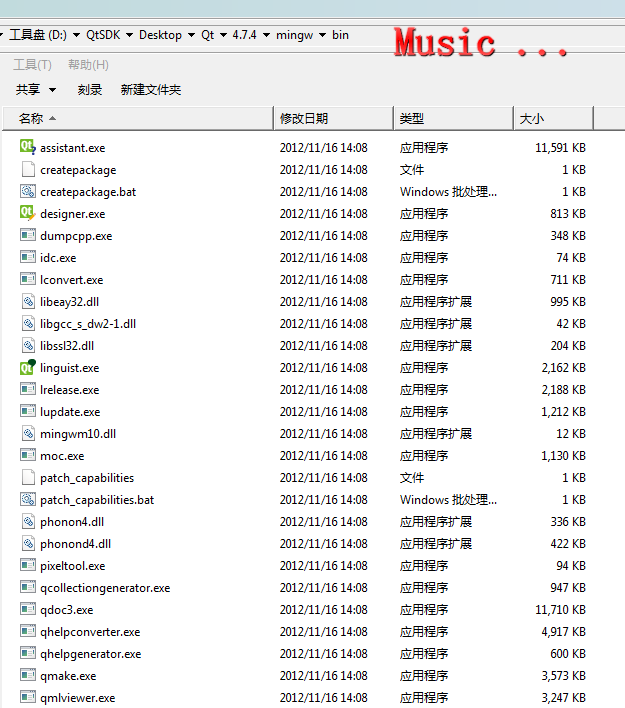Click the libeay32.dll file icon

(28, 301)
